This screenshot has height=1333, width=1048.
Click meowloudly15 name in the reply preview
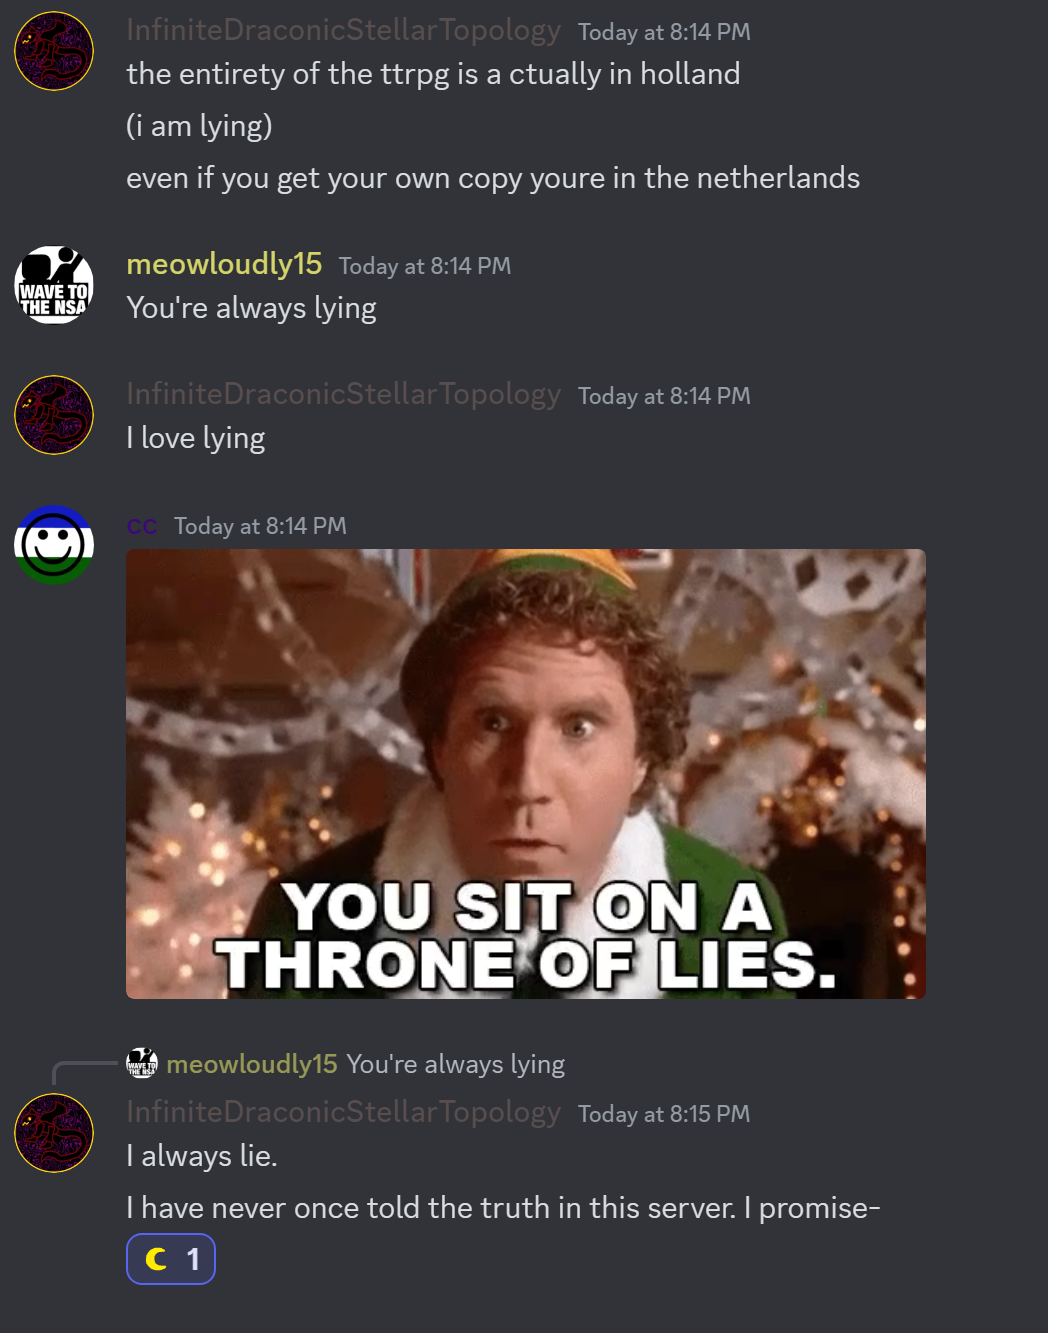[252, 1064]
